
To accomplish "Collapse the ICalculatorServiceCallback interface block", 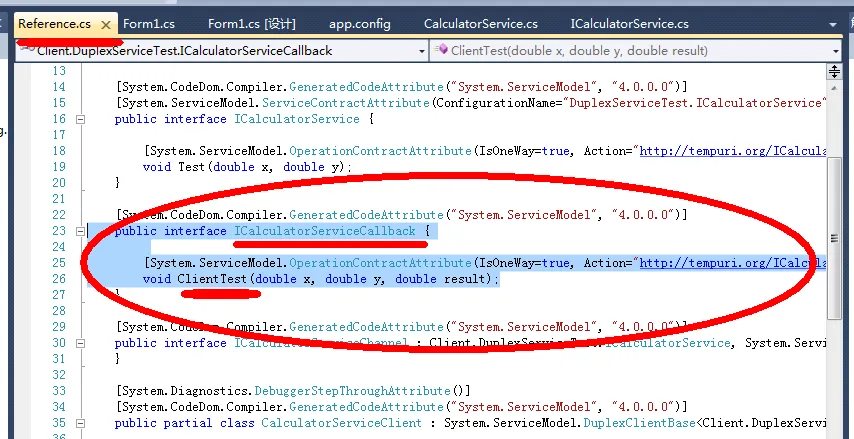I will 82,231.
